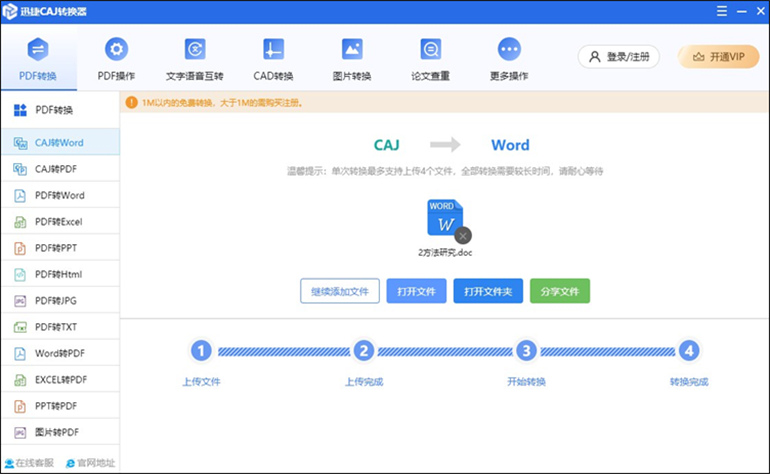
Task: Click step 2 circle 上传完成
Action: pos(363,351)
